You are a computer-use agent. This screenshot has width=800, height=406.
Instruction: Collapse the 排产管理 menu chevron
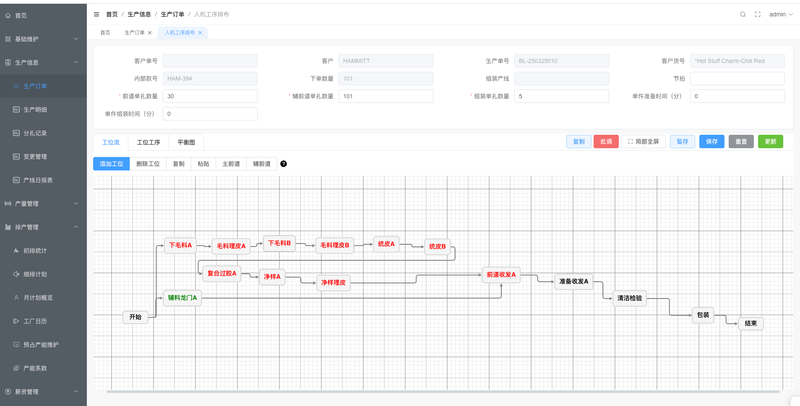(76, 227)
